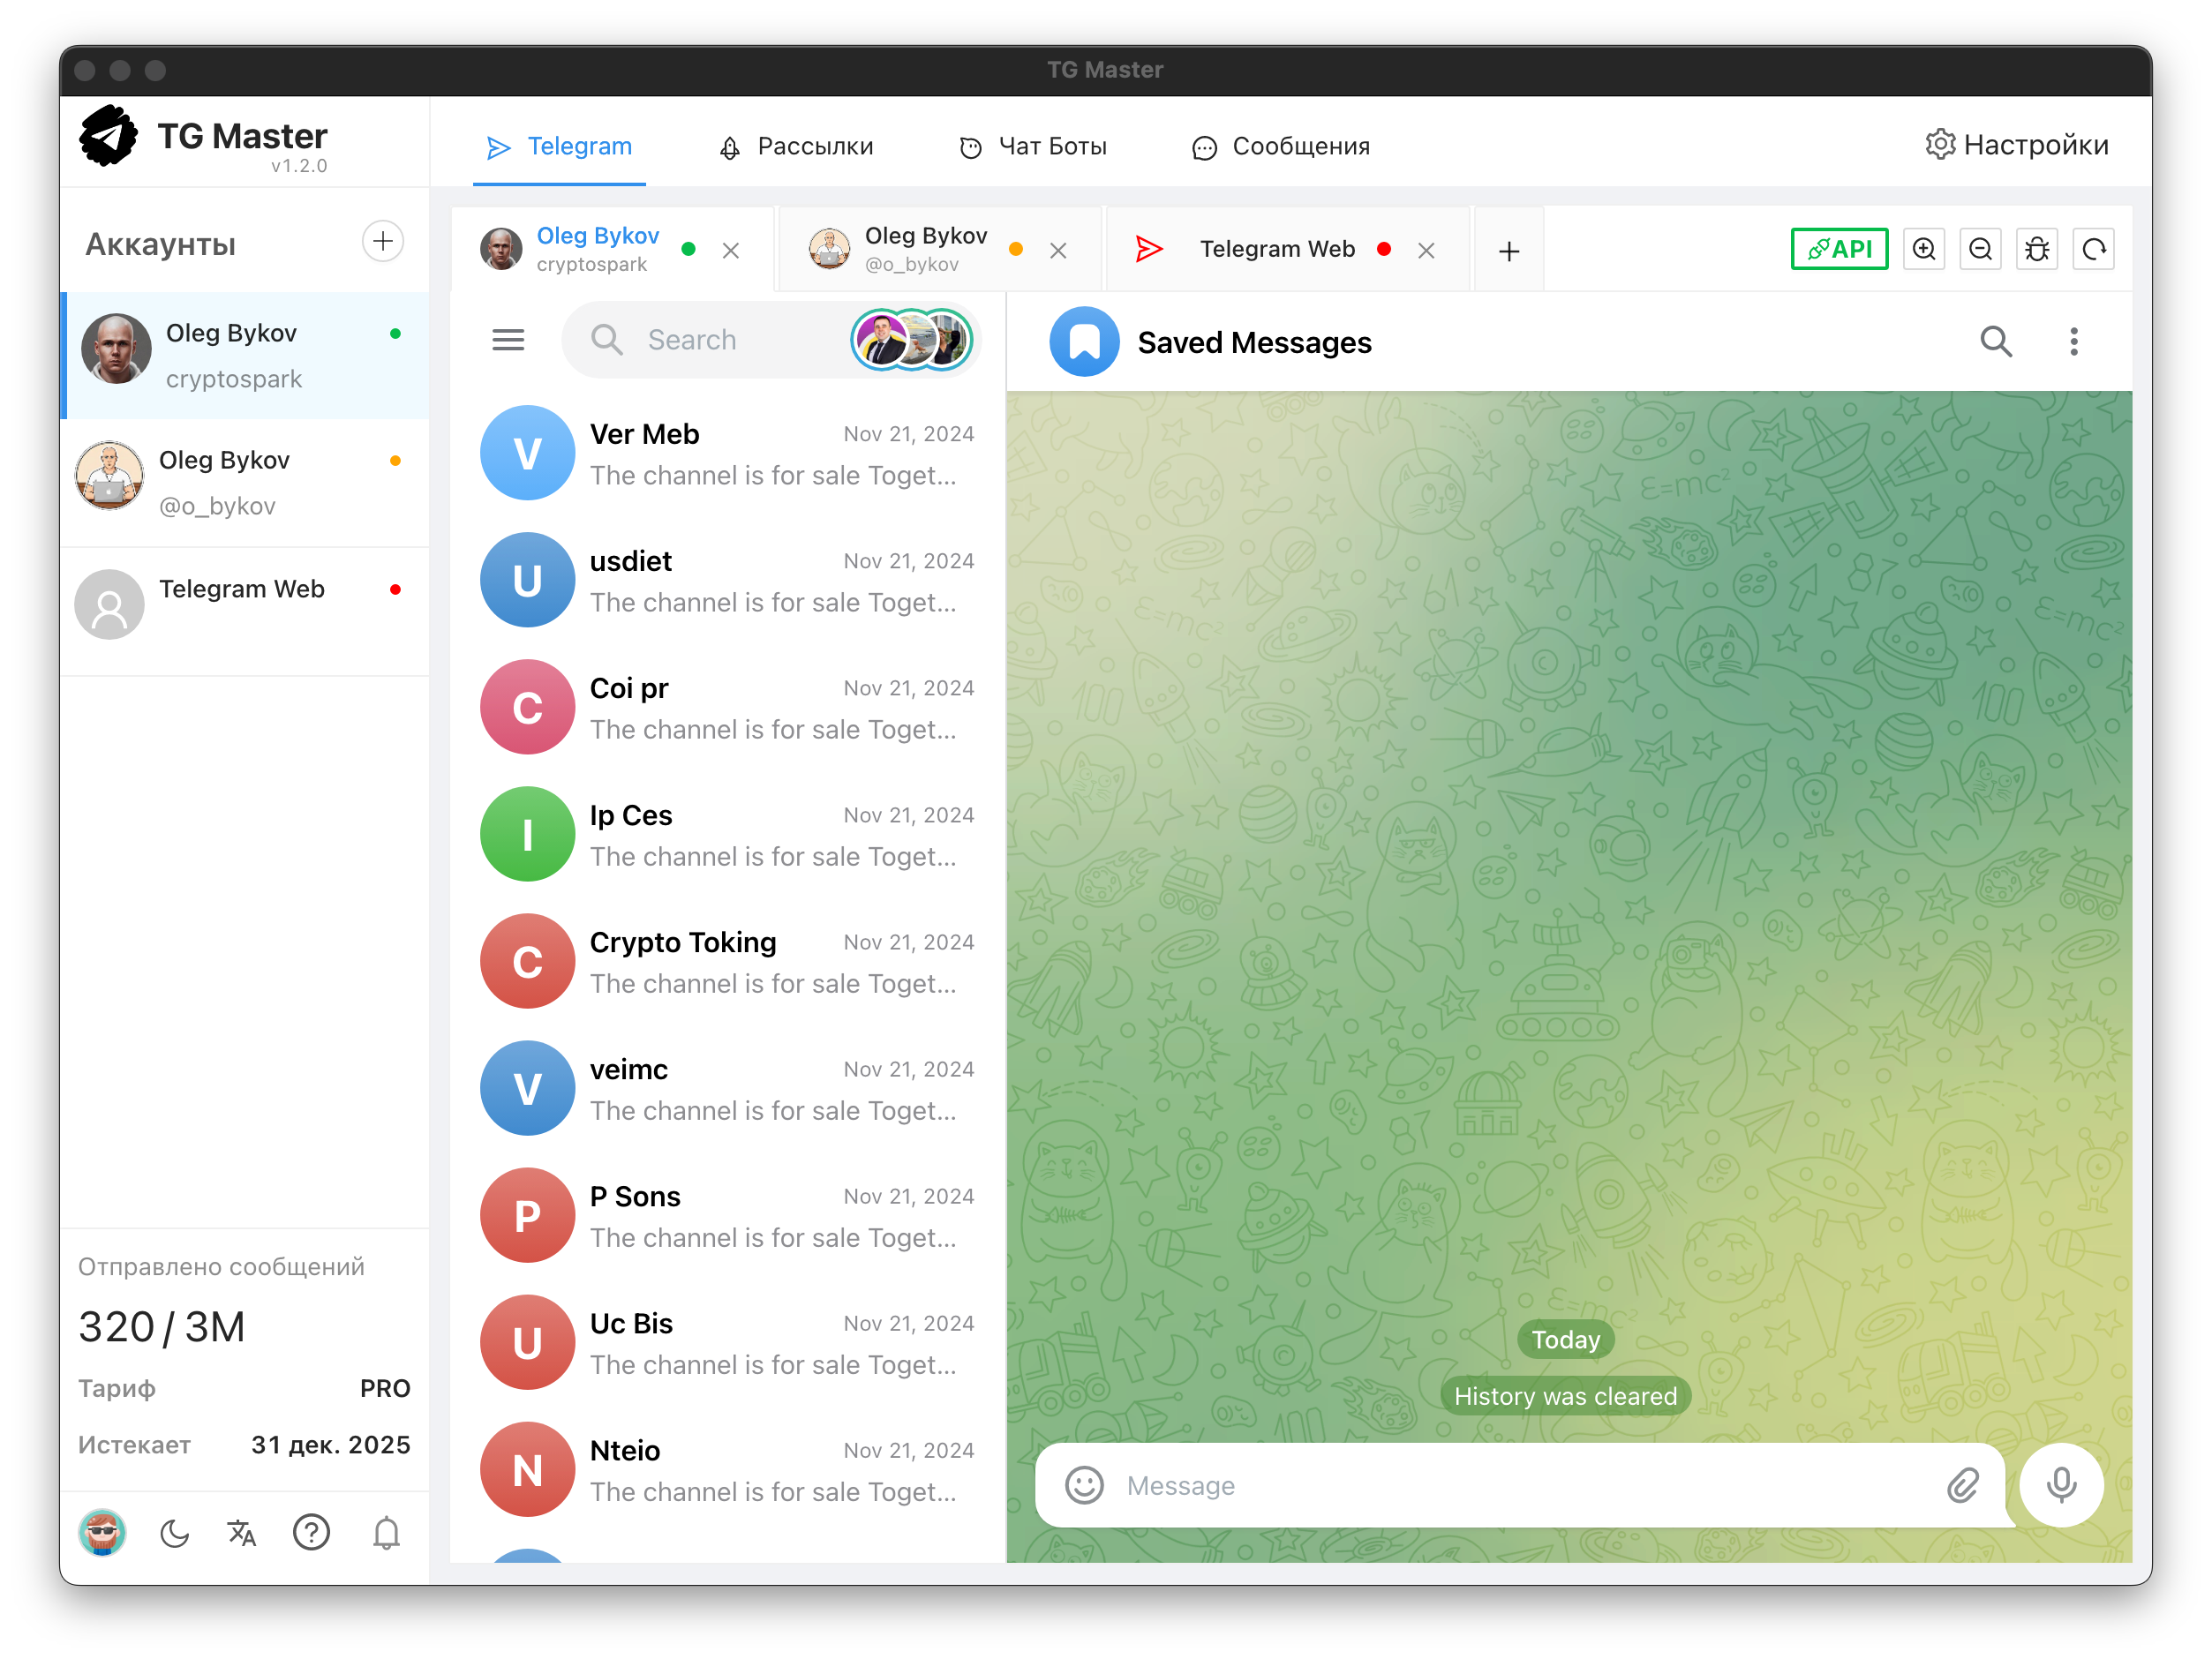Open notifications bell icon
This screenshot has height=1659, width=2212.
[x=386, y=1533]
